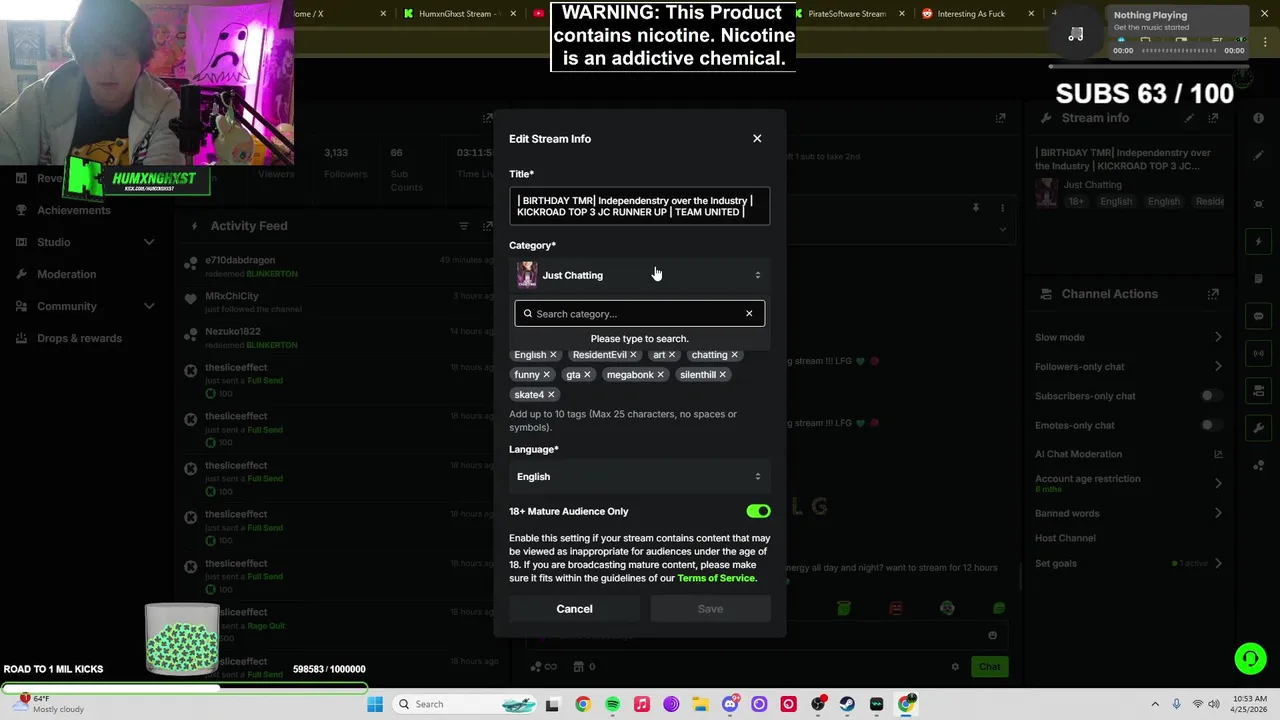This screenshot has width=1280, height=720.
Task: Pop out the Channel Actions panel
Action: [x=1213, y=294]
